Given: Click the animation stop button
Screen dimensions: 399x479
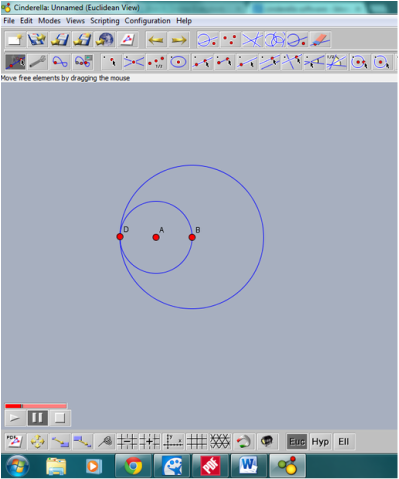Looking at the screenshot, I should tap(60, 418).
